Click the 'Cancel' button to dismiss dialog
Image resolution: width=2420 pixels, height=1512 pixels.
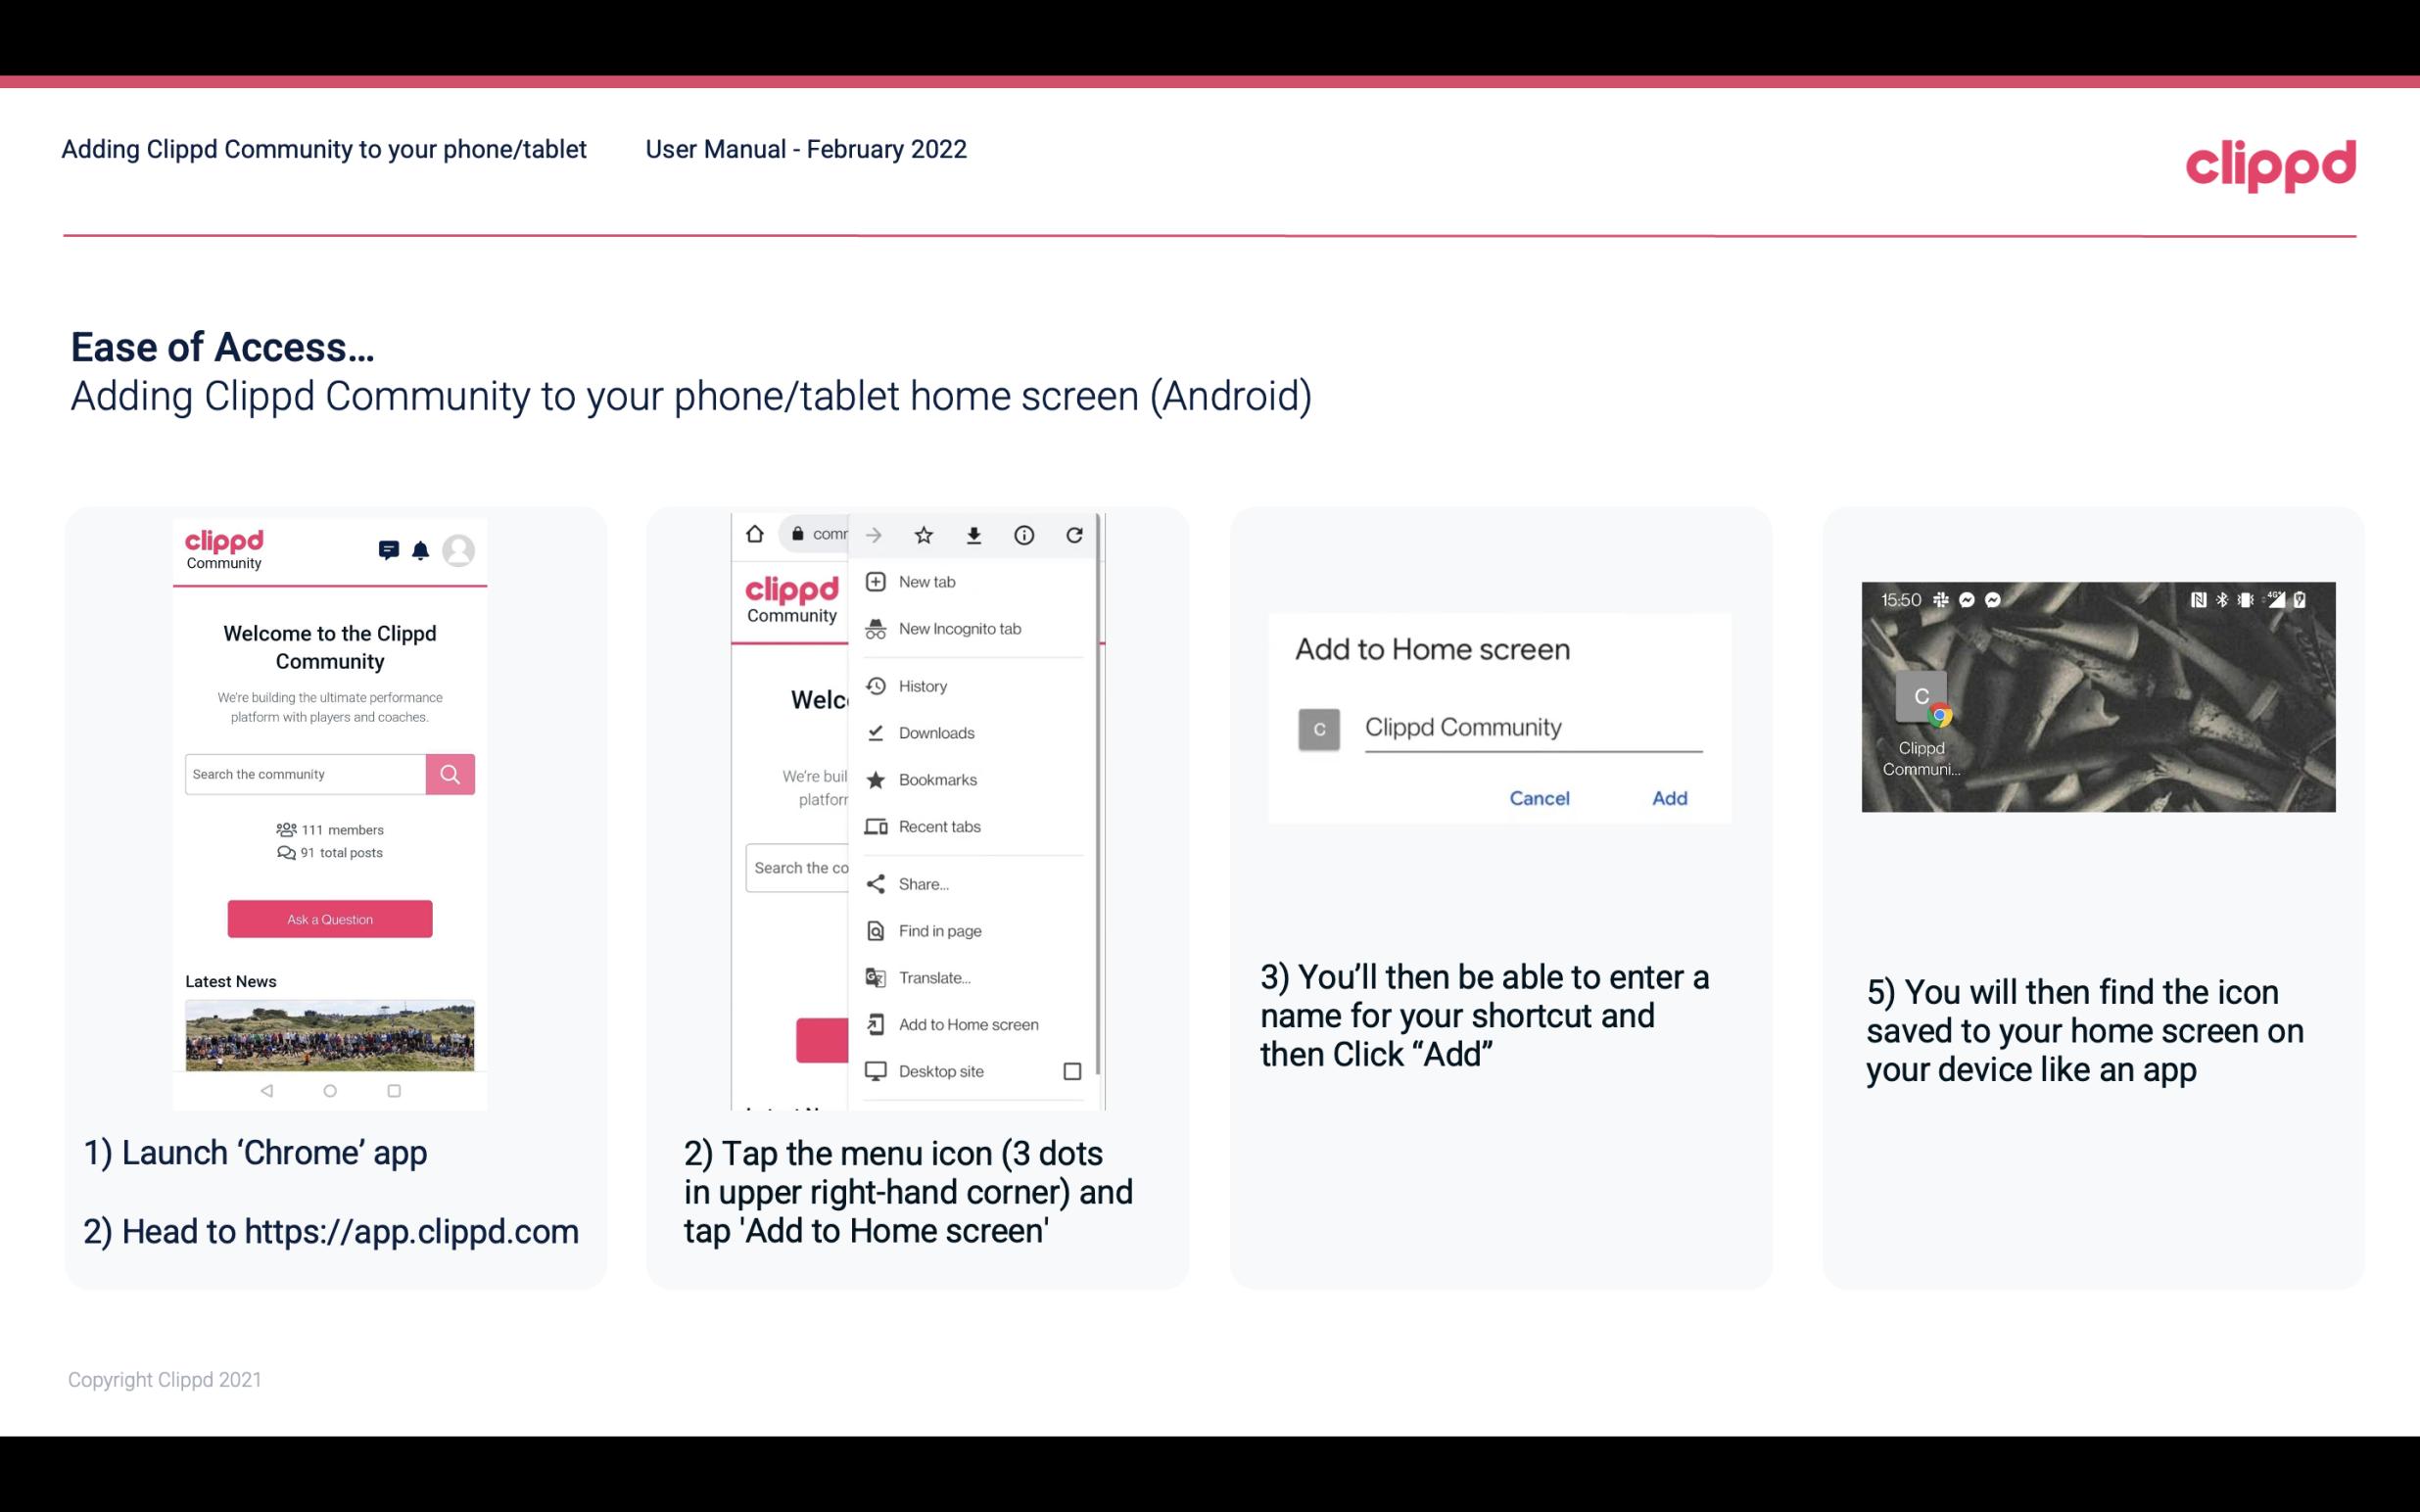pos(1537,796)
